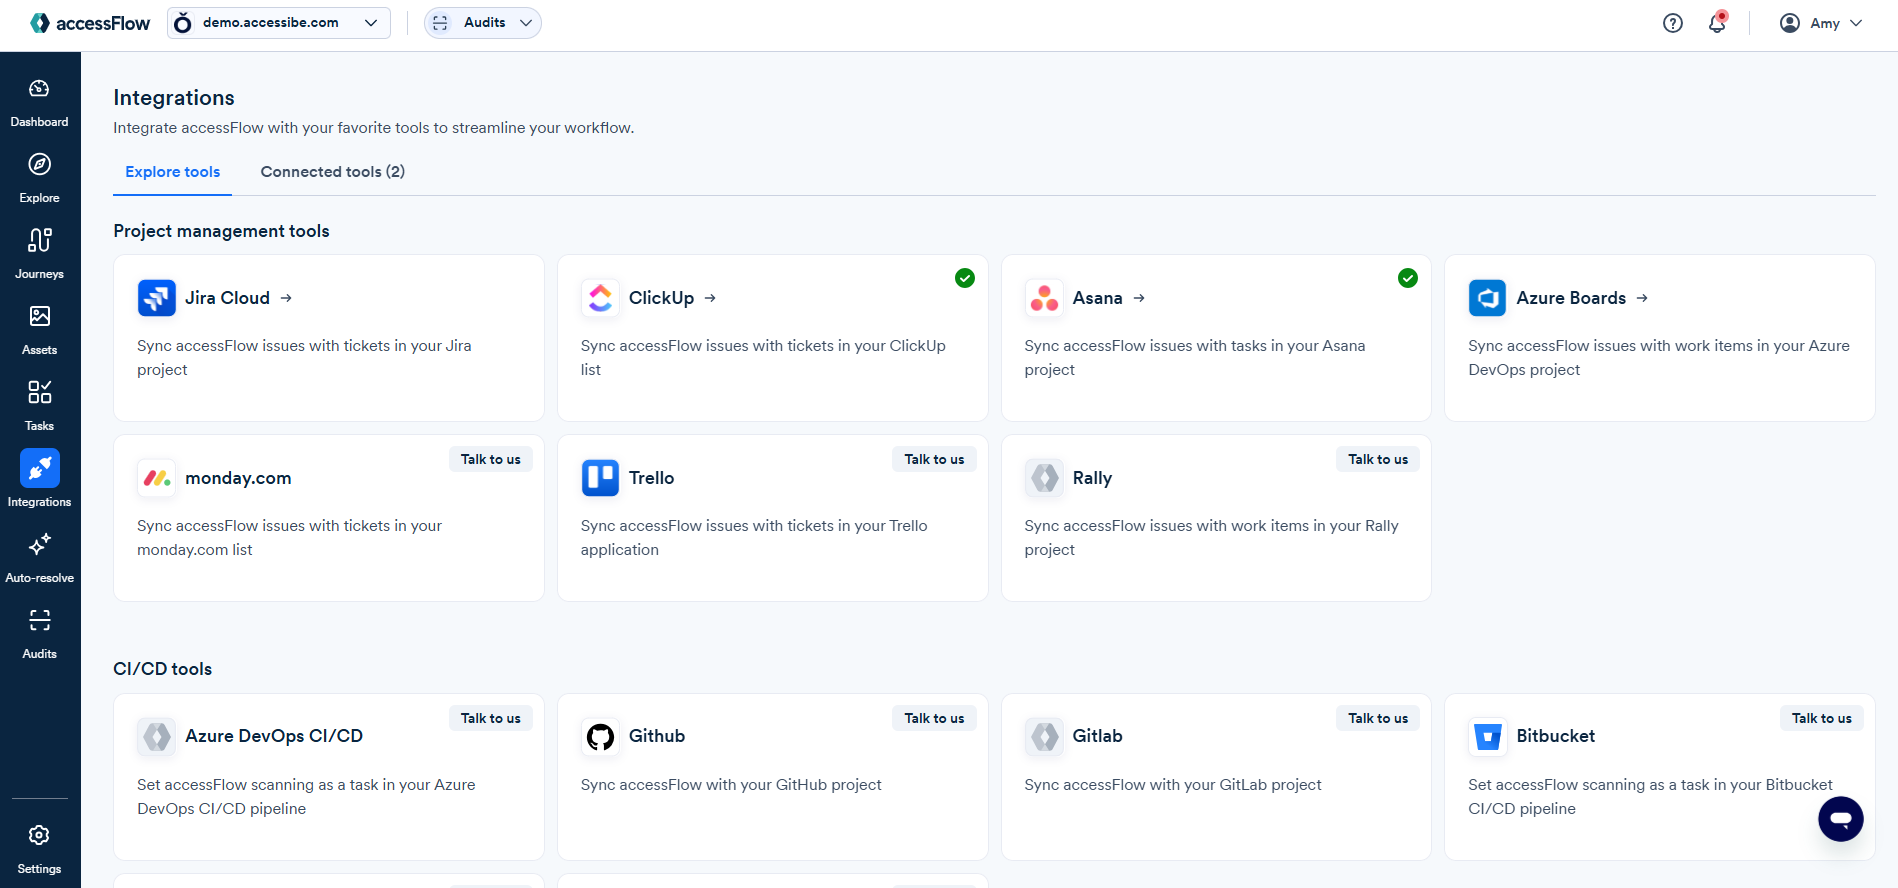This screenshot has height=888, width=1898.
Task: Click the accessFlow logo
Action: pyautogui.click(x=90, y=23)
